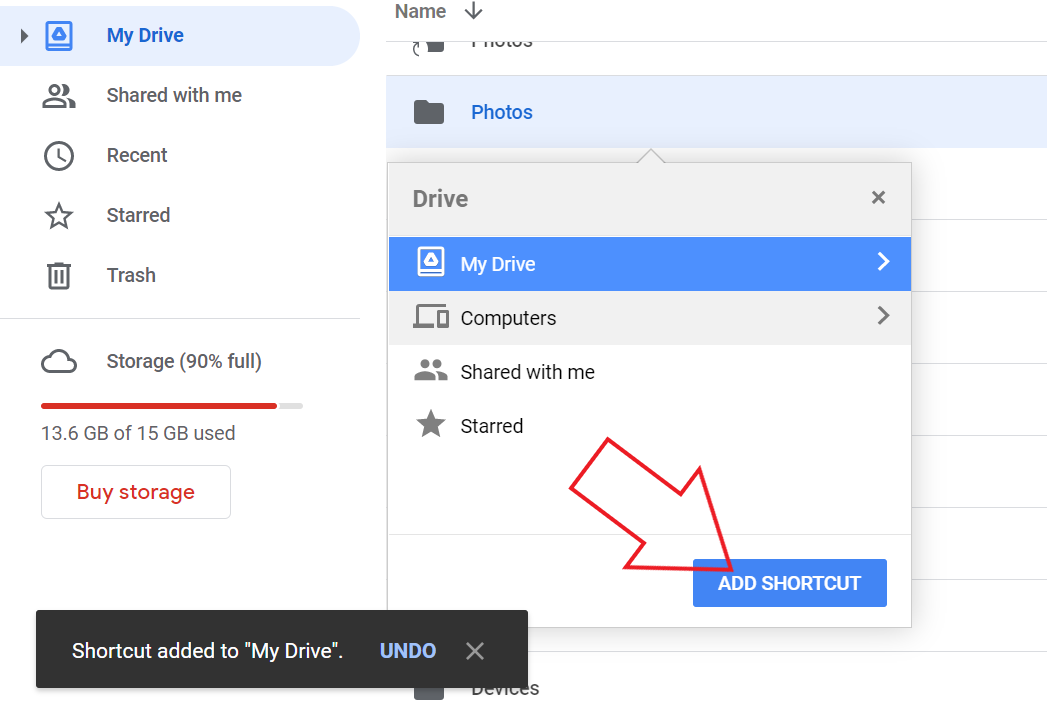Open the Trash view

[132, 276]
